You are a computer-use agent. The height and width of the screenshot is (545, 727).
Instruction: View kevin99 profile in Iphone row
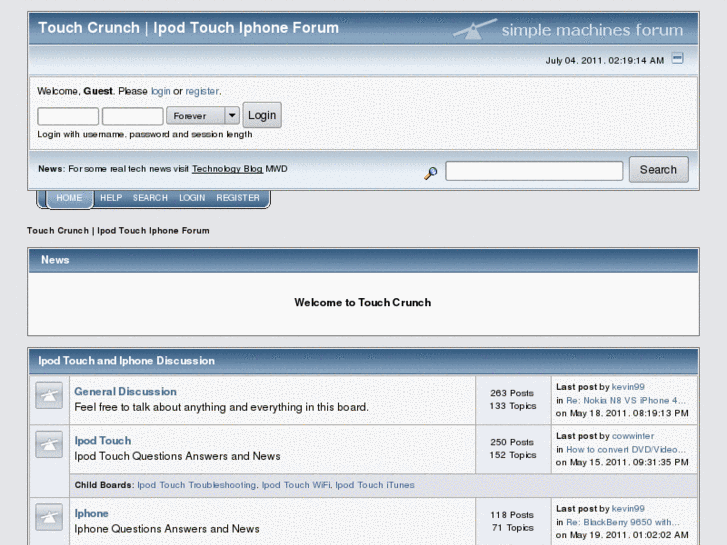(628, 509)
